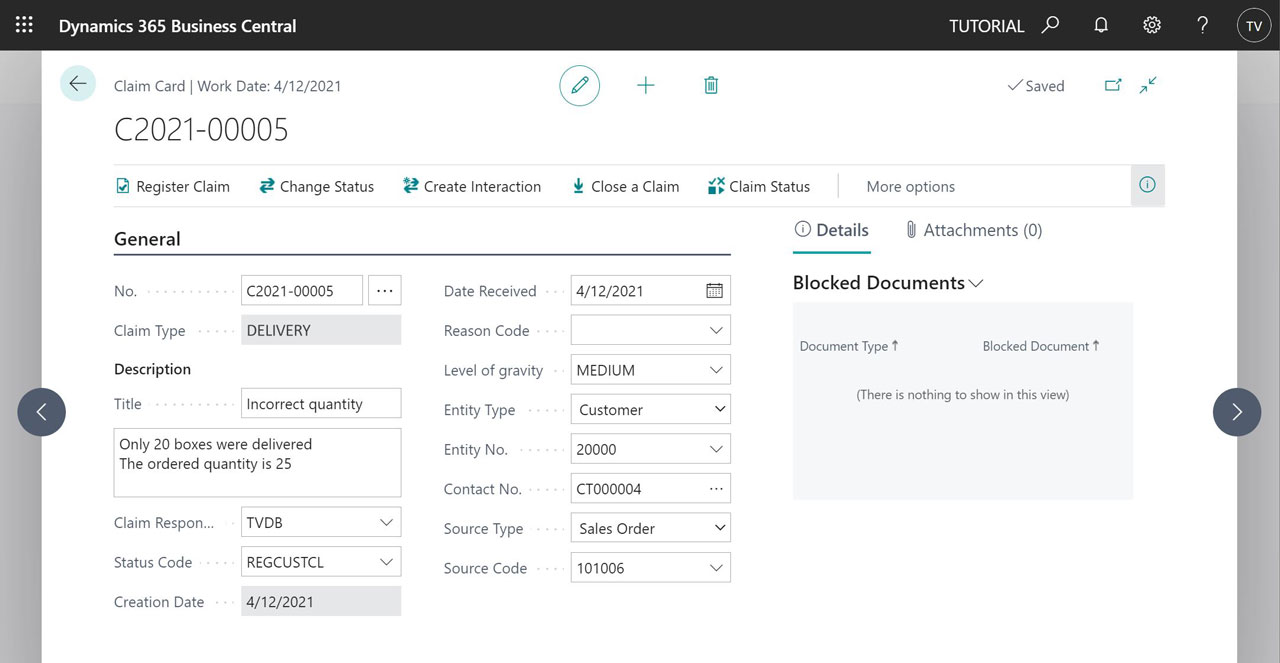Screen dimensions: 1280x663
Task: Switch to the Attachments (0) tab
Action: click(973, 230)
